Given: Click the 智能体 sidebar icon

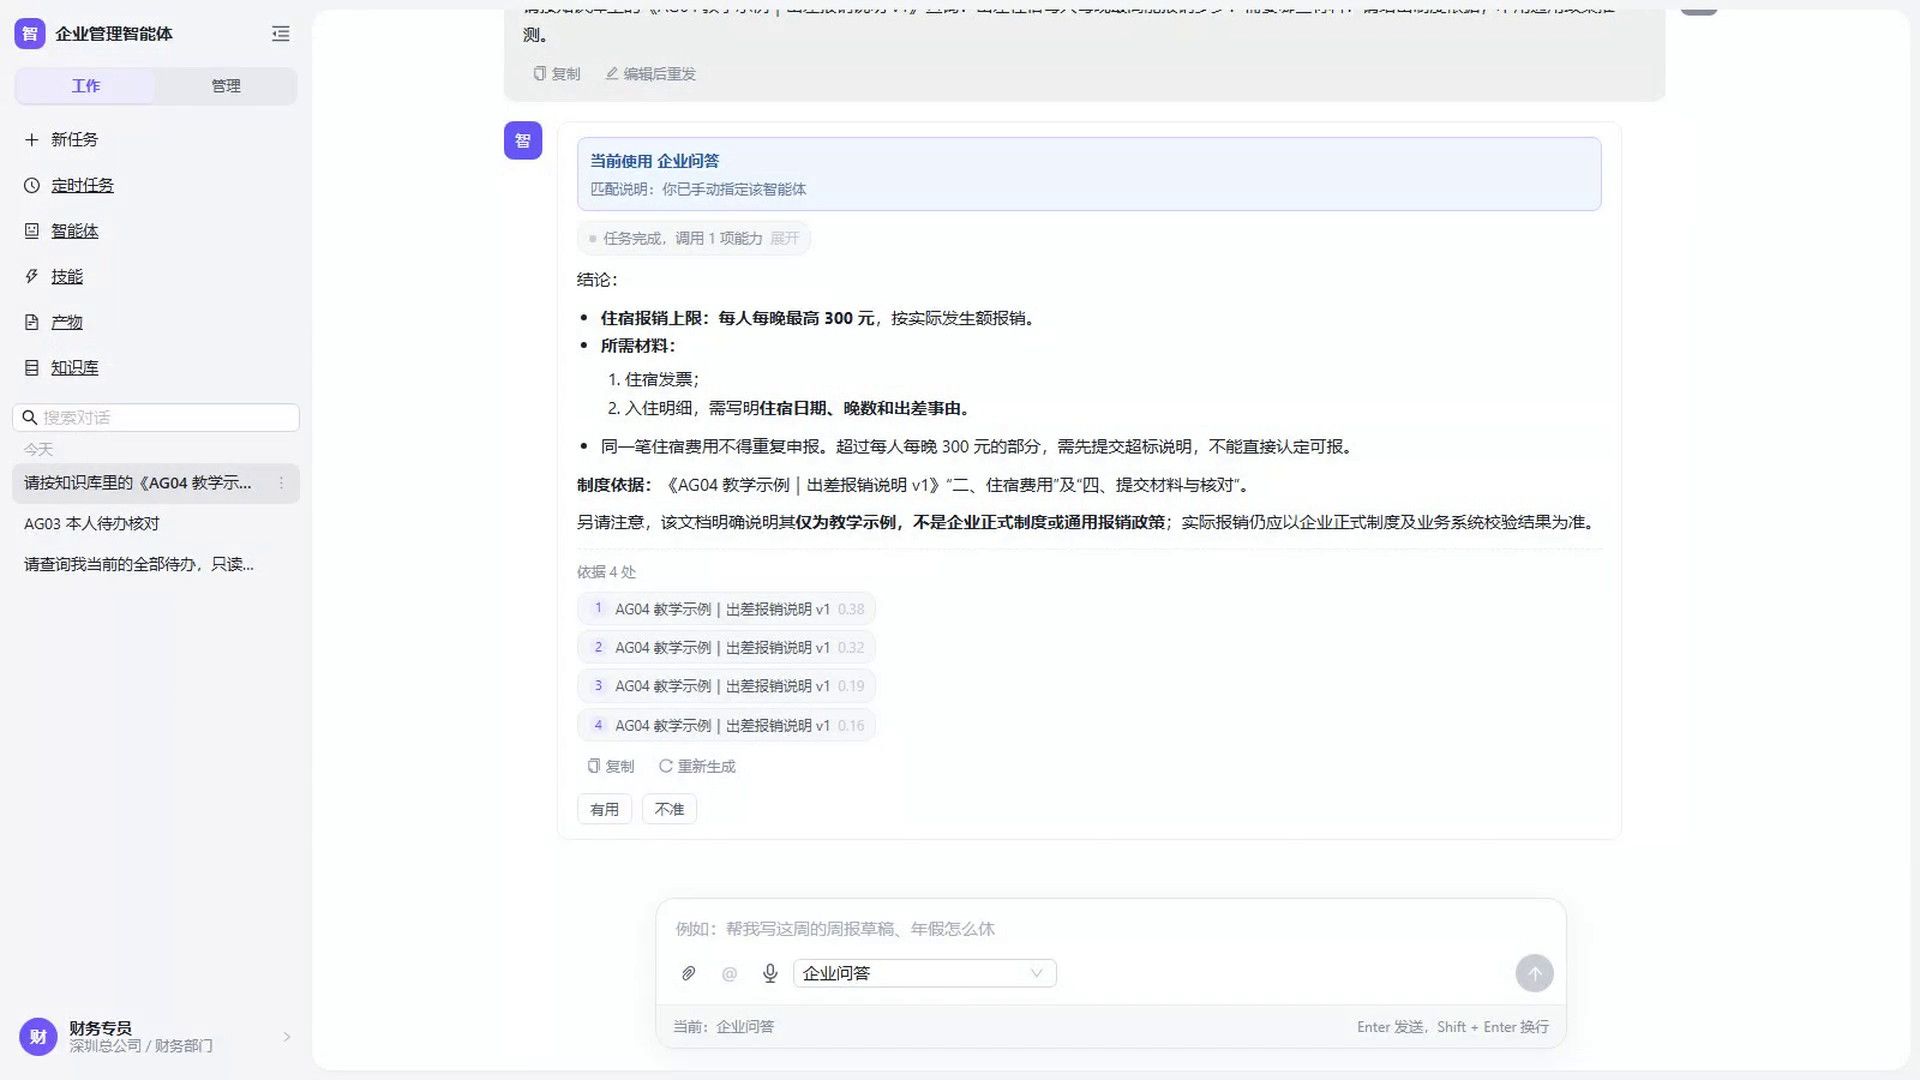Looking at the screenshot, I should pos(31,231).
